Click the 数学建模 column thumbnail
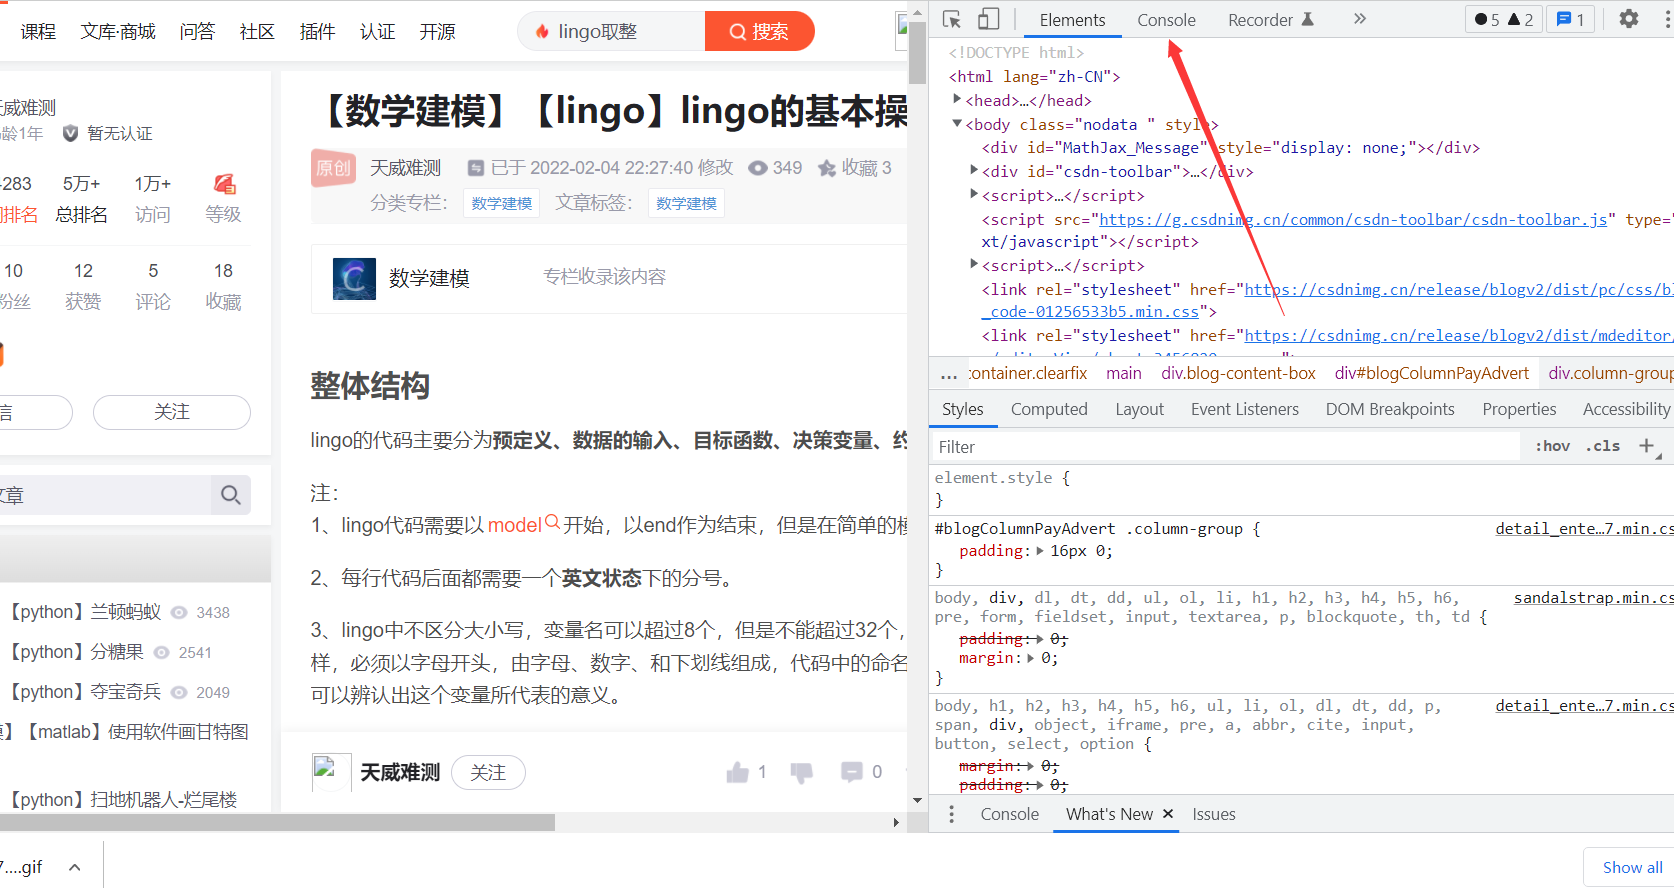 coord(354,279)
